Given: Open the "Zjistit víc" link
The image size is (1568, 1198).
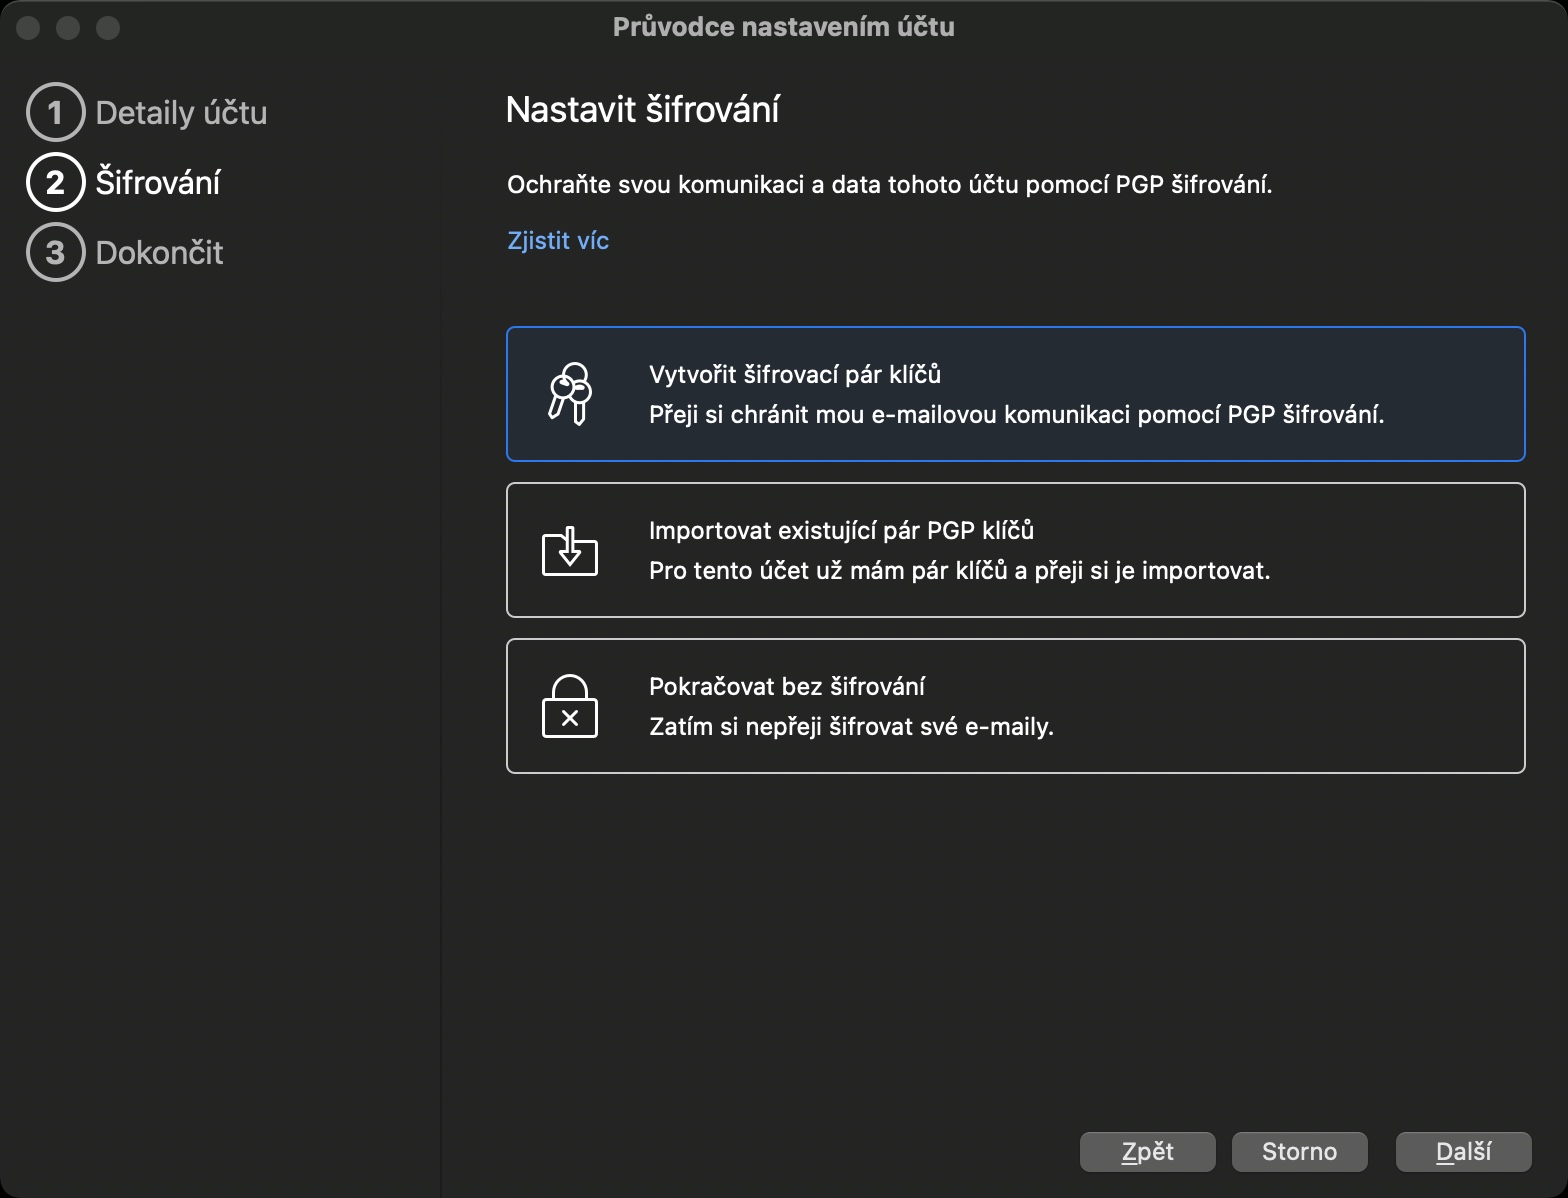Looking at the screenshot, I should pos(558,241).
